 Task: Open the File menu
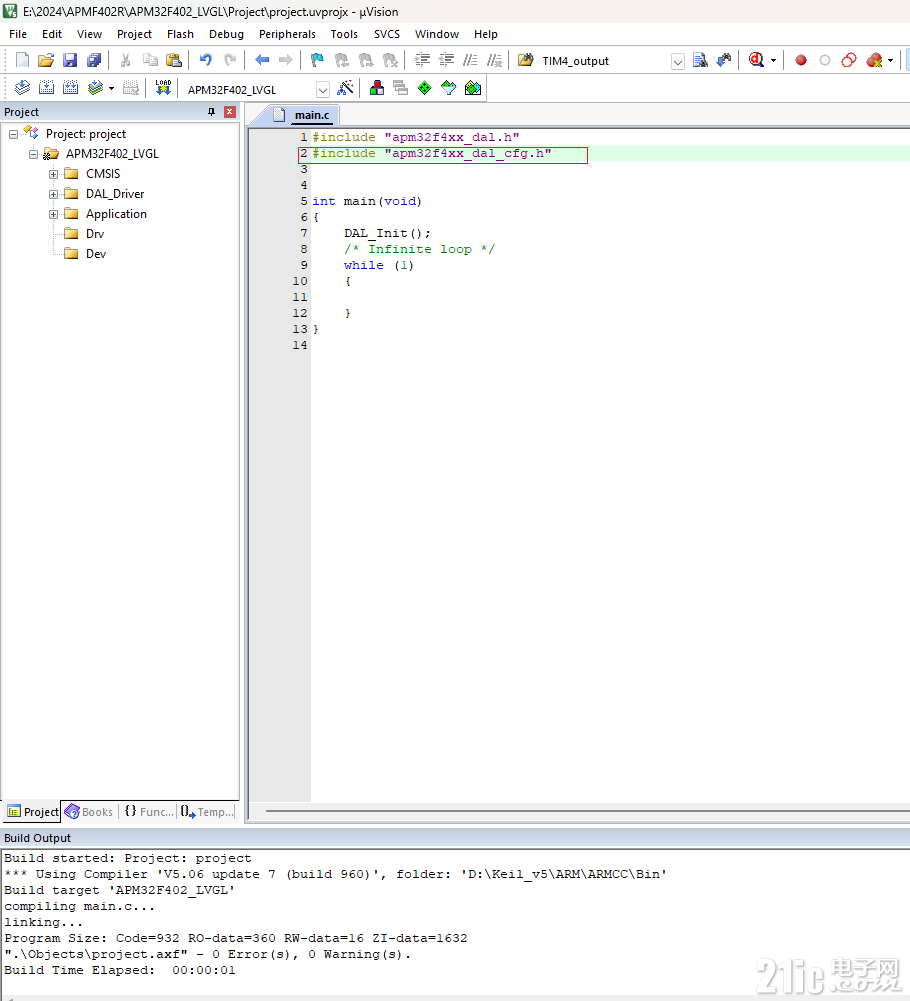coord(18,34)
